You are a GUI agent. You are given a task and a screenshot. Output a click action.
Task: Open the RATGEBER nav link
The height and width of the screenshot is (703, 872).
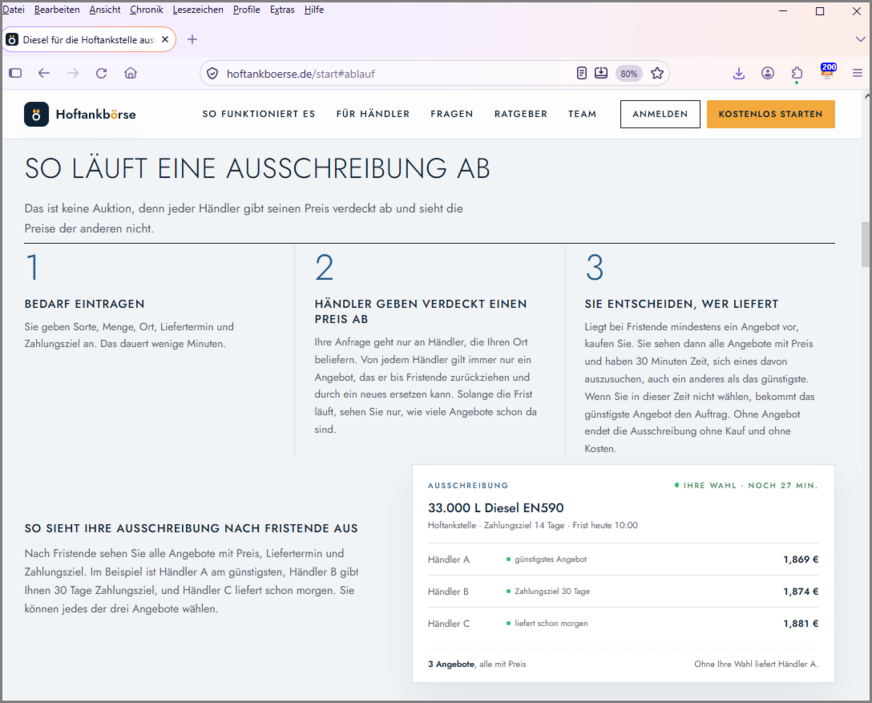coord(521,114)
